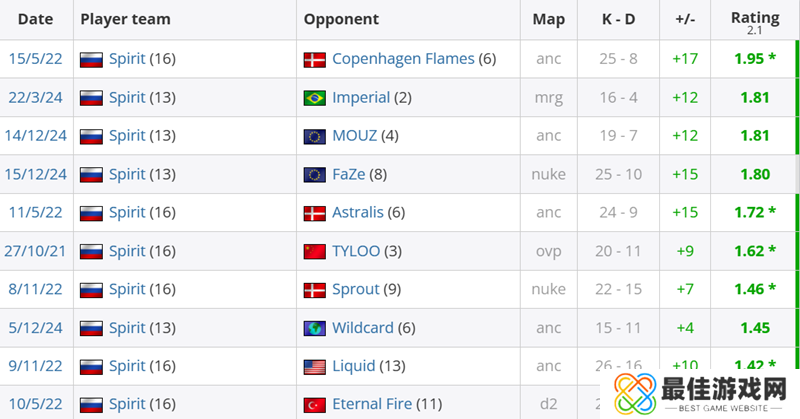This screenshot has height=419, width=800.
Task: Click the EU flag beside MOUZ
Action: [315, 136]
